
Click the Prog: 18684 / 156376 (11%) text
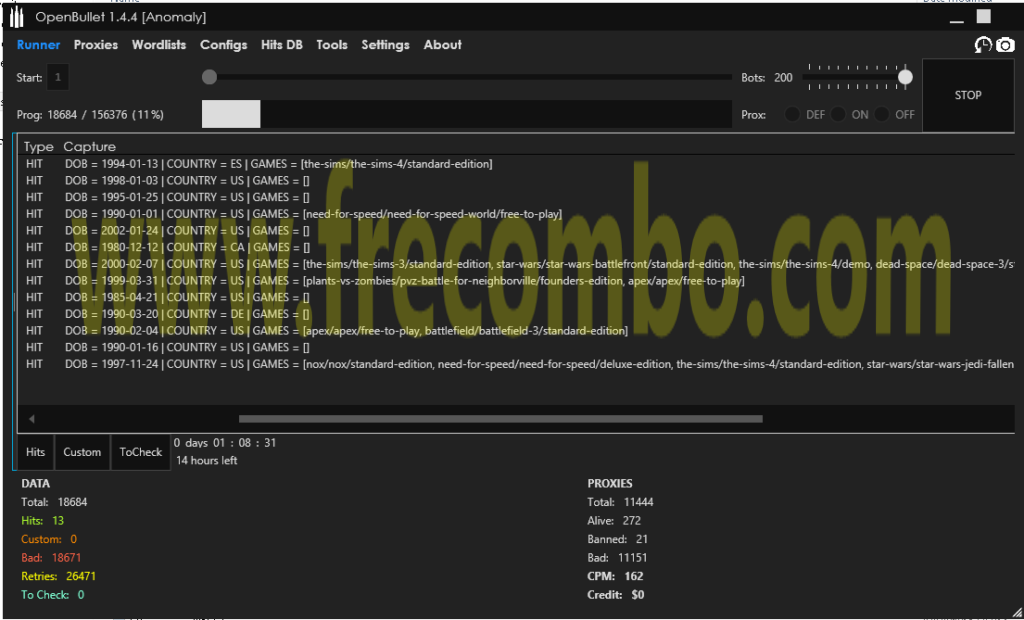click(x=90, y=115)
